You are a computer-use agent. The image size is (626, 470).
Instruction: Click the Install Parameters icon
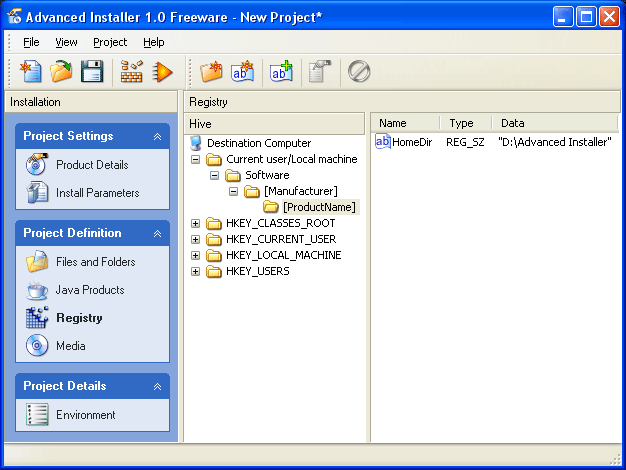(37, 192)
